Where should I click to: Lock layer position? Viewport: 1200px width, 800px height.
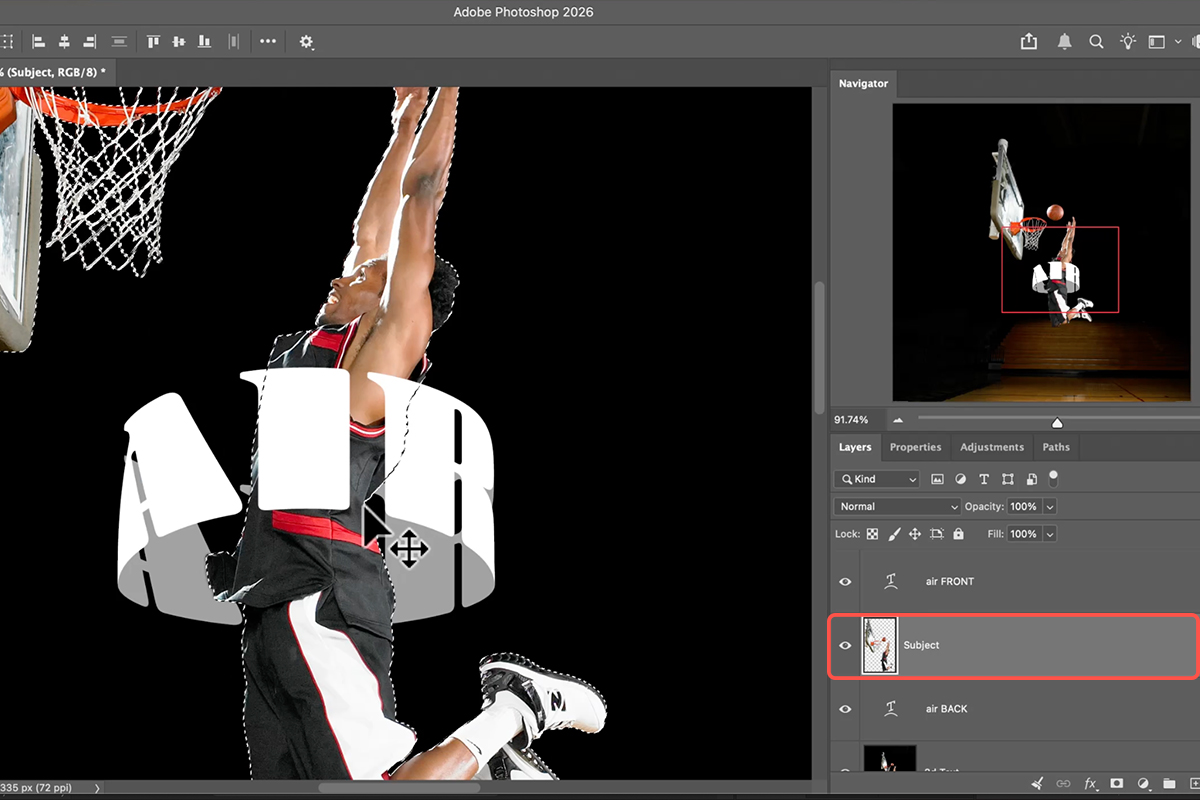pyautogui.click(x=914, y=534)
